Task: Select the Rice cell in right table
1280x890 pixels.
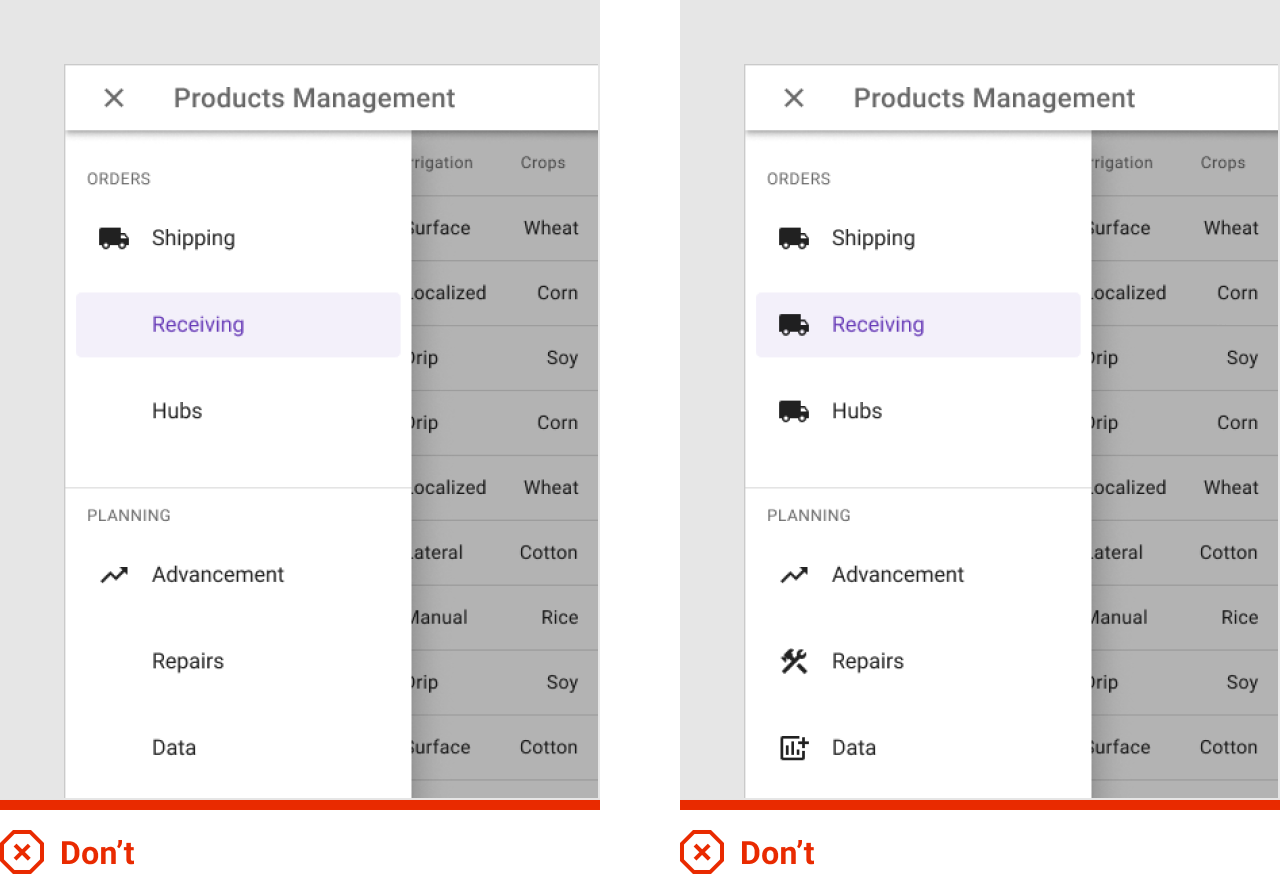Action: pyautogui.click(x=1239, y=618)
